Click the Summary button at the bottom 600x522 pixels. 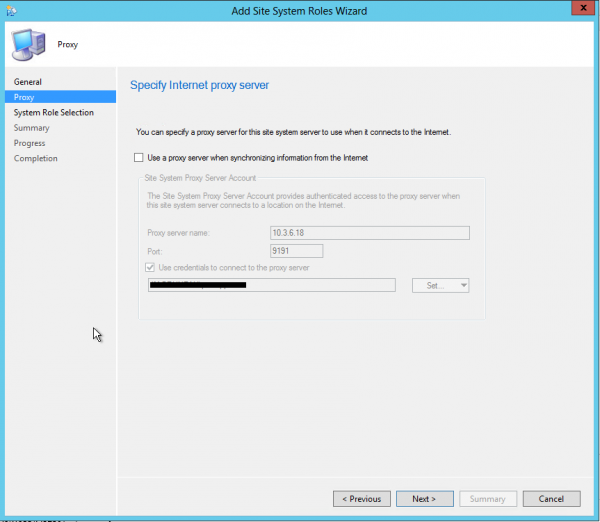tap(488, 499)
